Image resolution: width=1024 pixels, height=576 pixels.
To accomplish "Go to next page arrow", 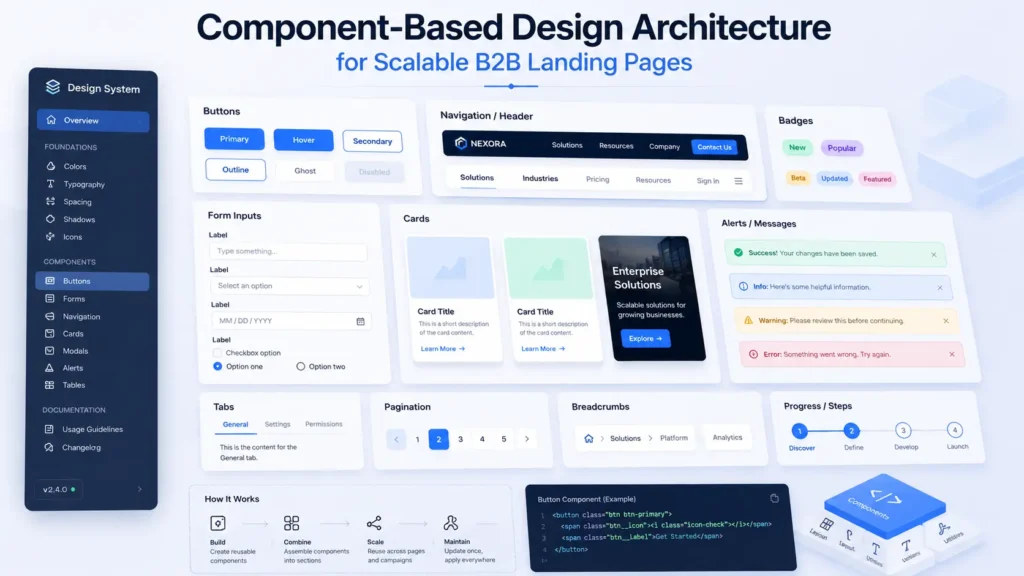I will pos(527,439).
